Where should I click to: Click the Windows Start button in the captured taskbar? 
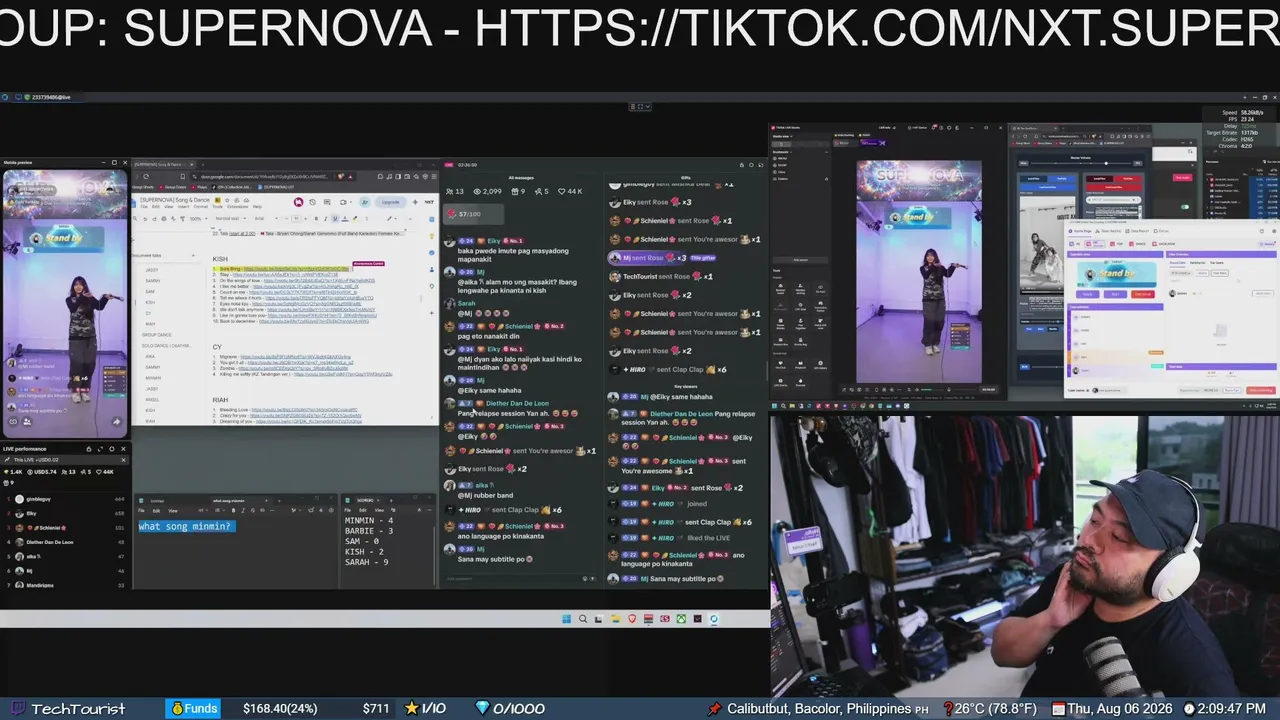[x=567, y=619]
